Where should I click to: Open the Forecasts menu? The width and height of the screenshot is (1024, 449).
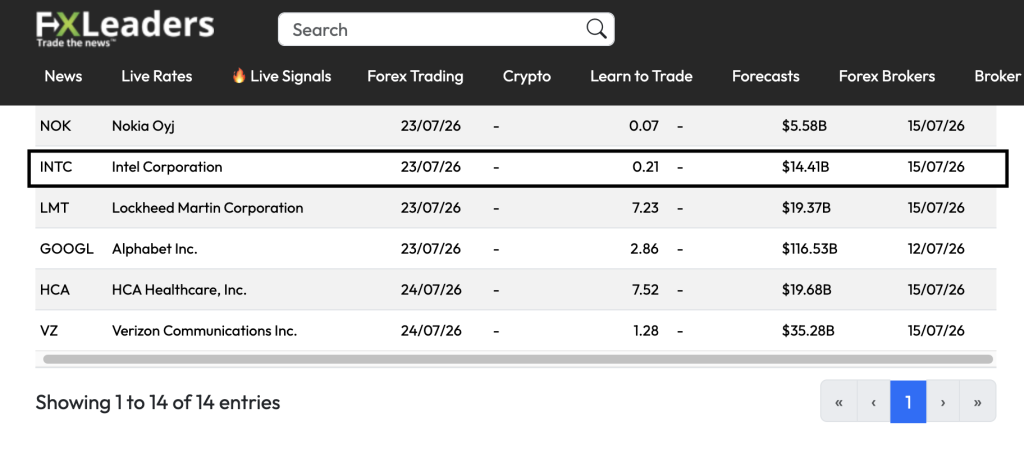click(765, 76)
